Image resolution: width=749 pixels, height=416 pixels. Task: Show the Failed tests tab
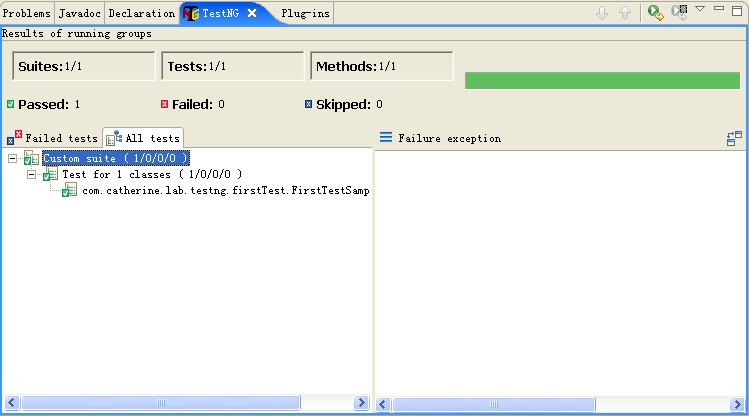point(53,138)
